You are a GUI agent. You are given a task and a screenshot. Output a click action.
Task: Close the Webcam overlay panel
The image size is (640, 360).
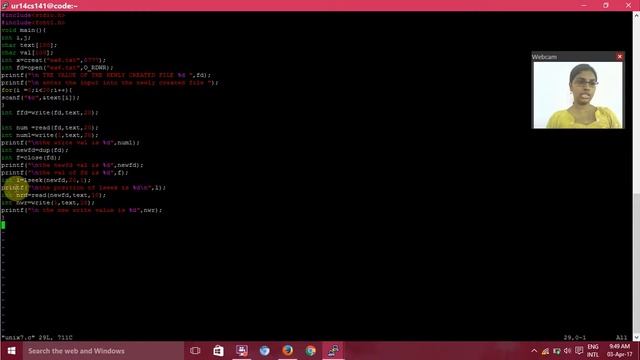[620, 57]
